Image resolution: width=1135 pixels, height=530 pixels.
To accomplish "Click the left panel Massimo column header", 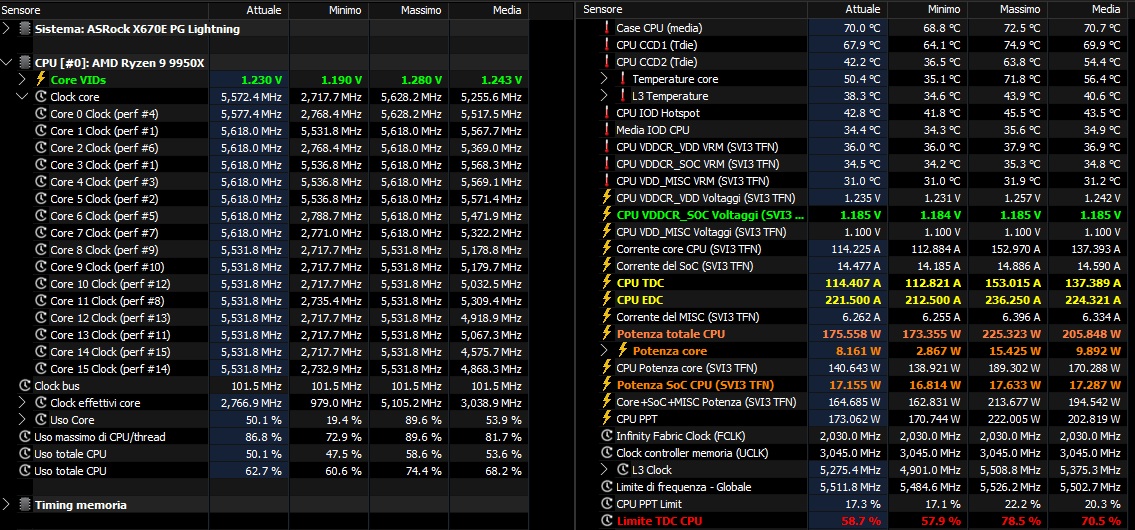I will click(x=409, y=10).
